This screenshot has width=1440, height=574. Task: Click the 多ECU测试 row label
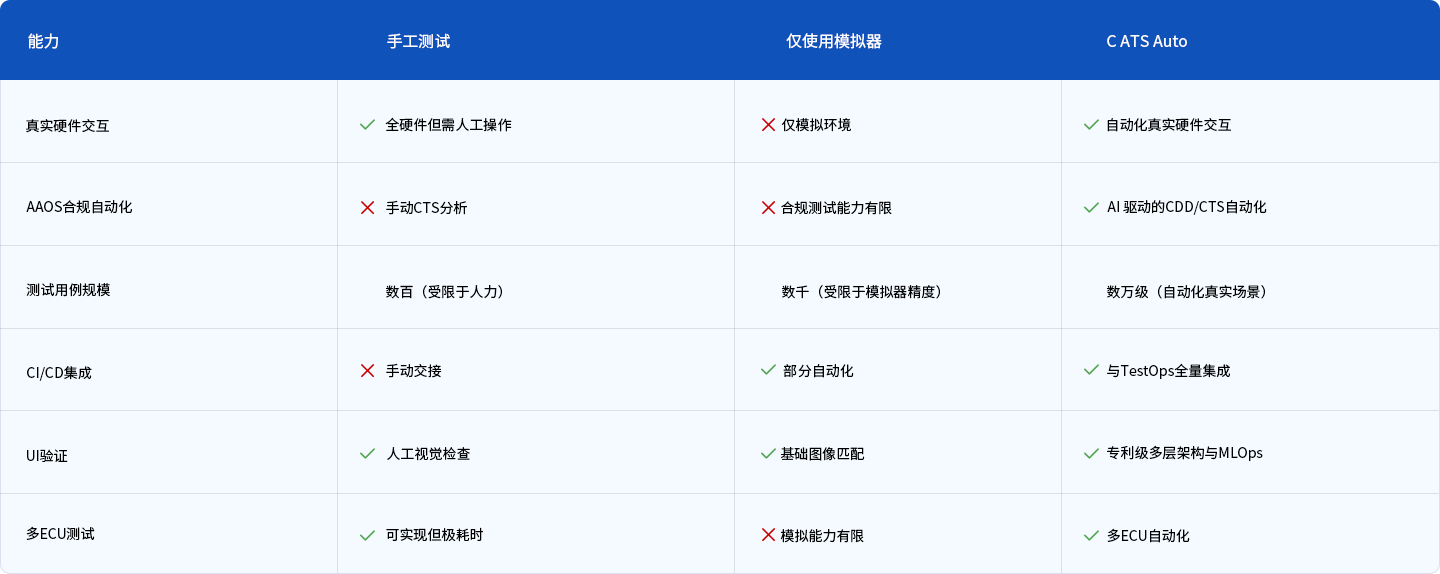pos(60,534)
